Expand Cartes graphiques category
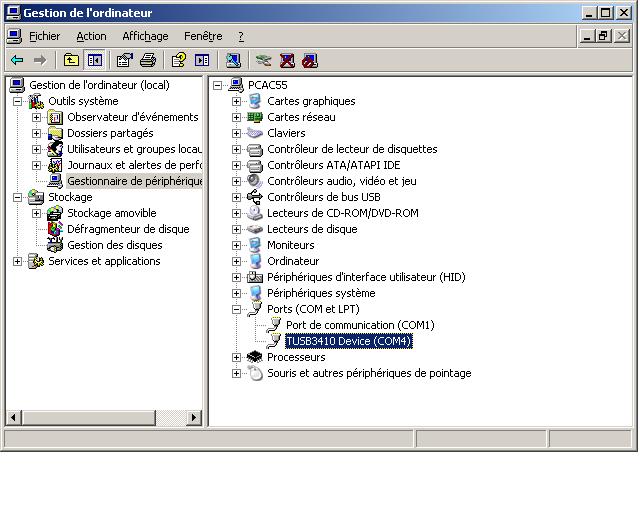Image resolution: width=640 pixels, height=512 pixels. 236,101
